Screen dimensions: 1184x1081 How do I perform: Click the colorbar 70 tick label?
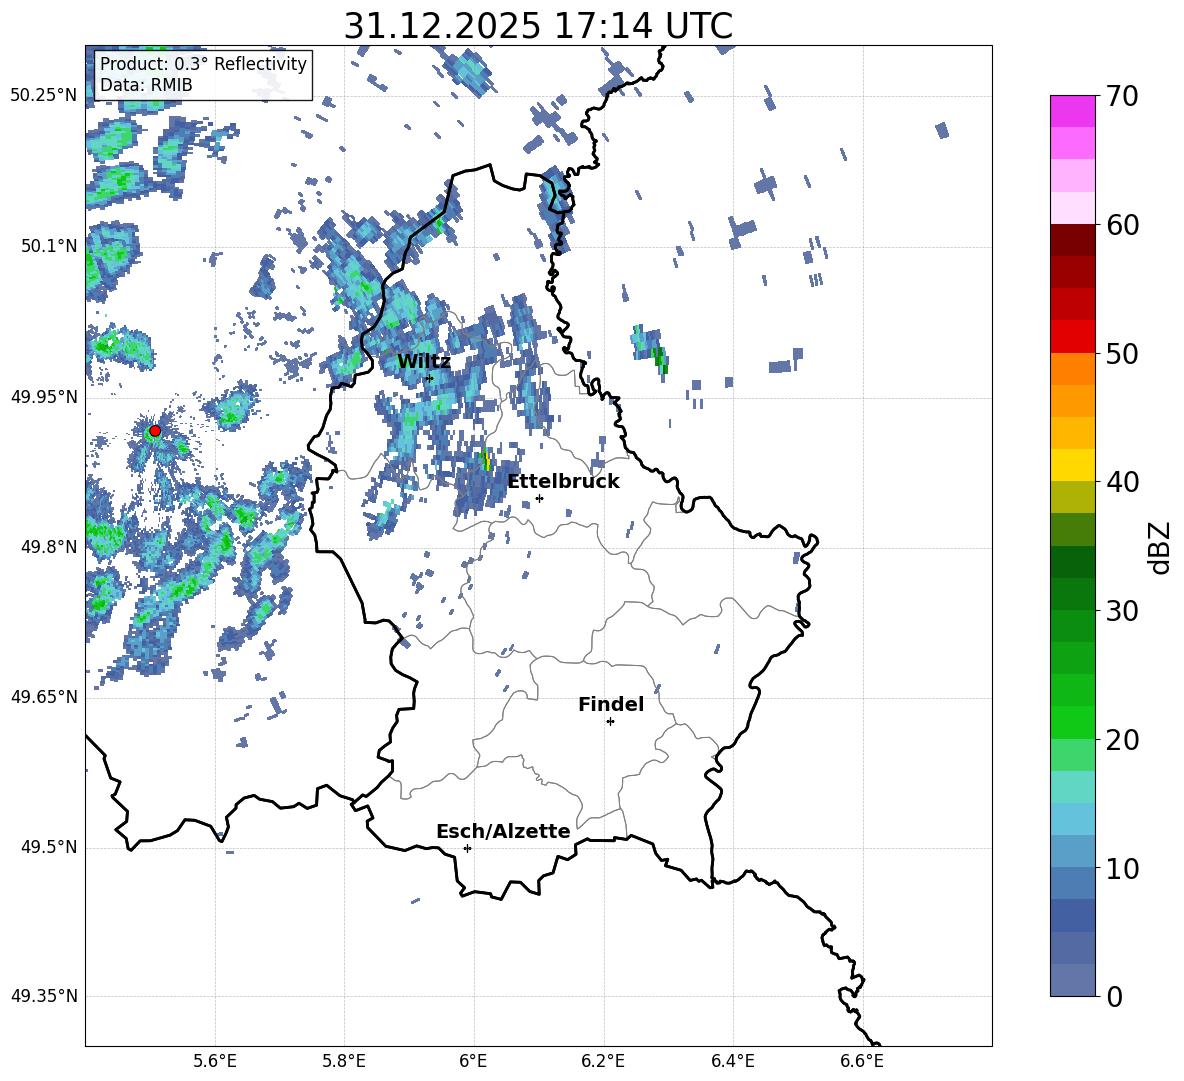coord(1123,96)
